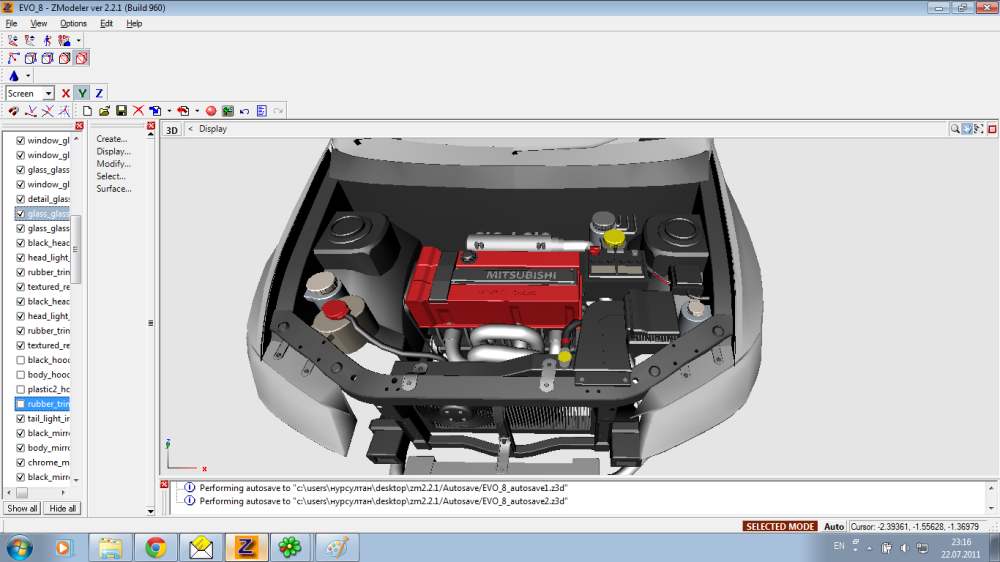
Task: Click the blue cone primitive icon
Action: point(14,76)
